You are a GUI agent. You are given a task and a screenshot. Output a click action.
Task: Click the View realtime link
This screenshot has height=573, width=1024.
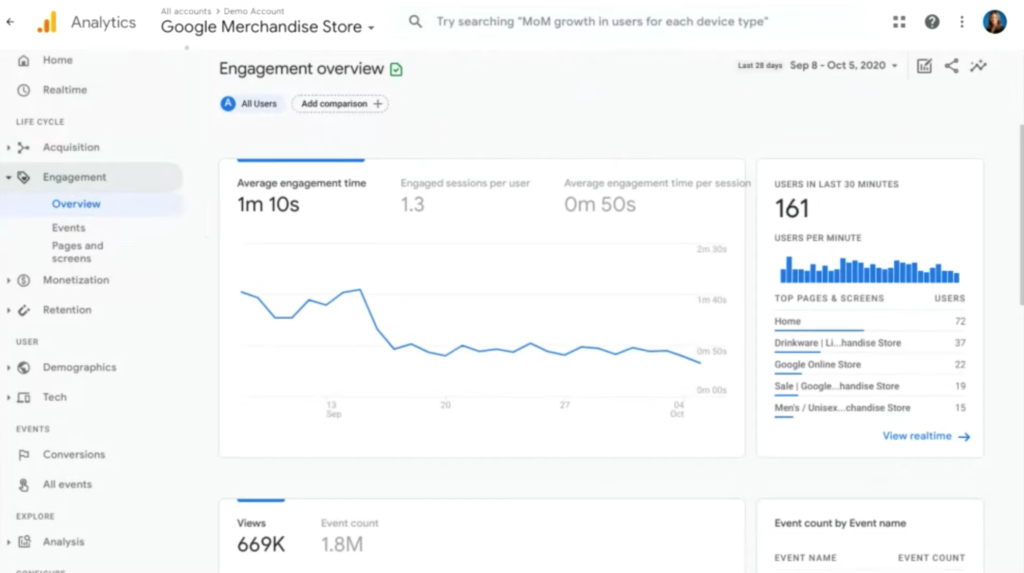926,436
